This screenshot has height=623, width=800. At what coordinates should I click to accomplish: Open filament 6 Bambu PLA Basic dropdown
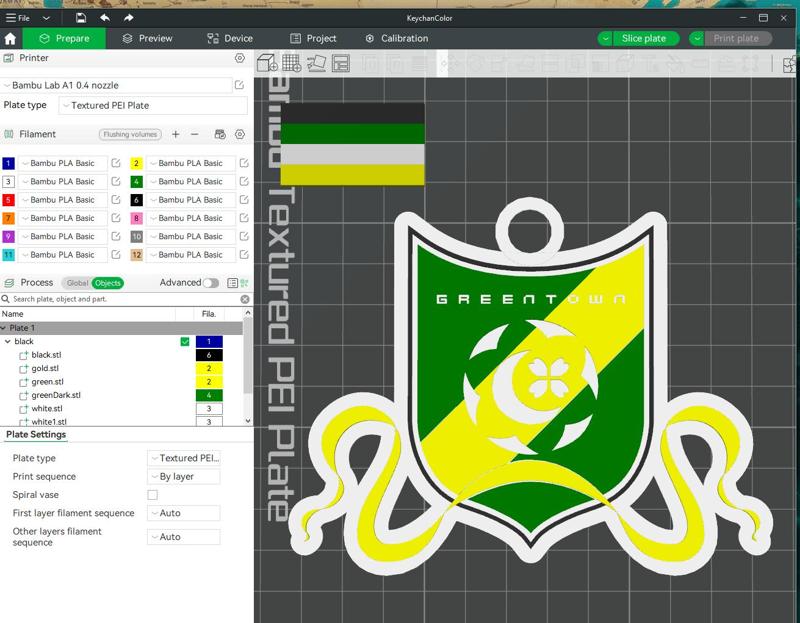[191, 200]
